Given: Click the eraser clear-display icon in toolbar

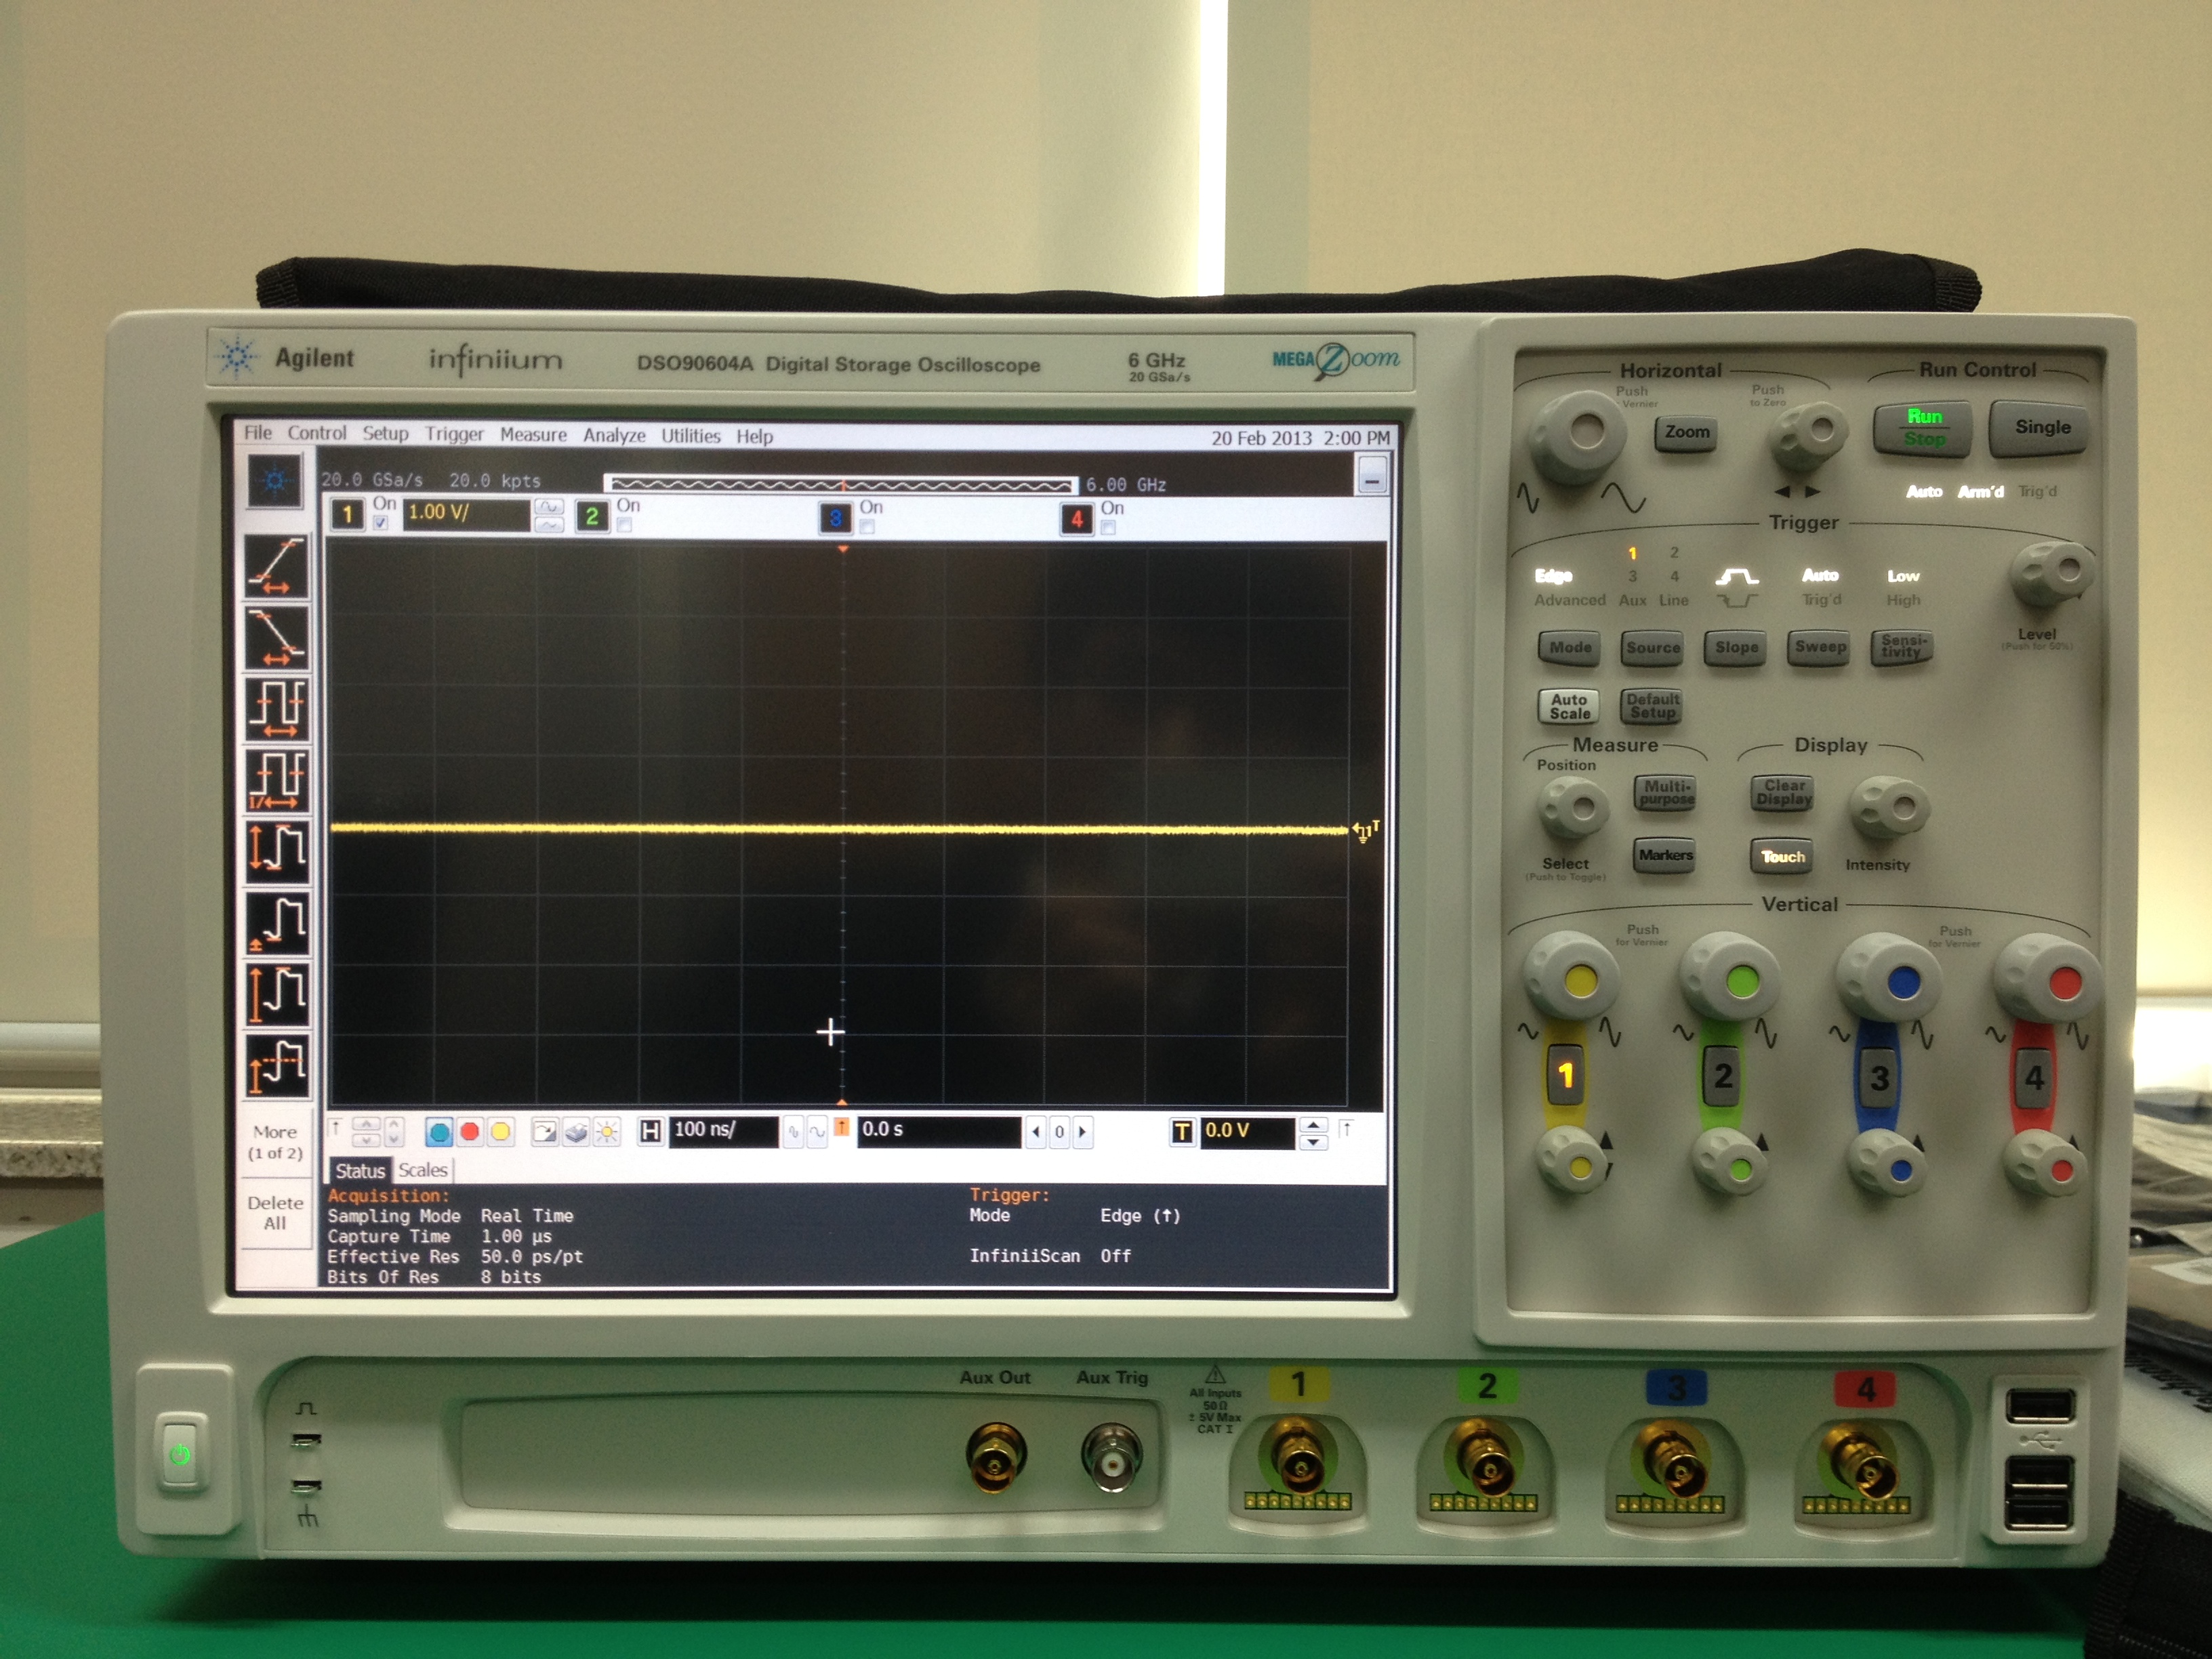Looking at the screenshot, I should (x=576, y=1132).
